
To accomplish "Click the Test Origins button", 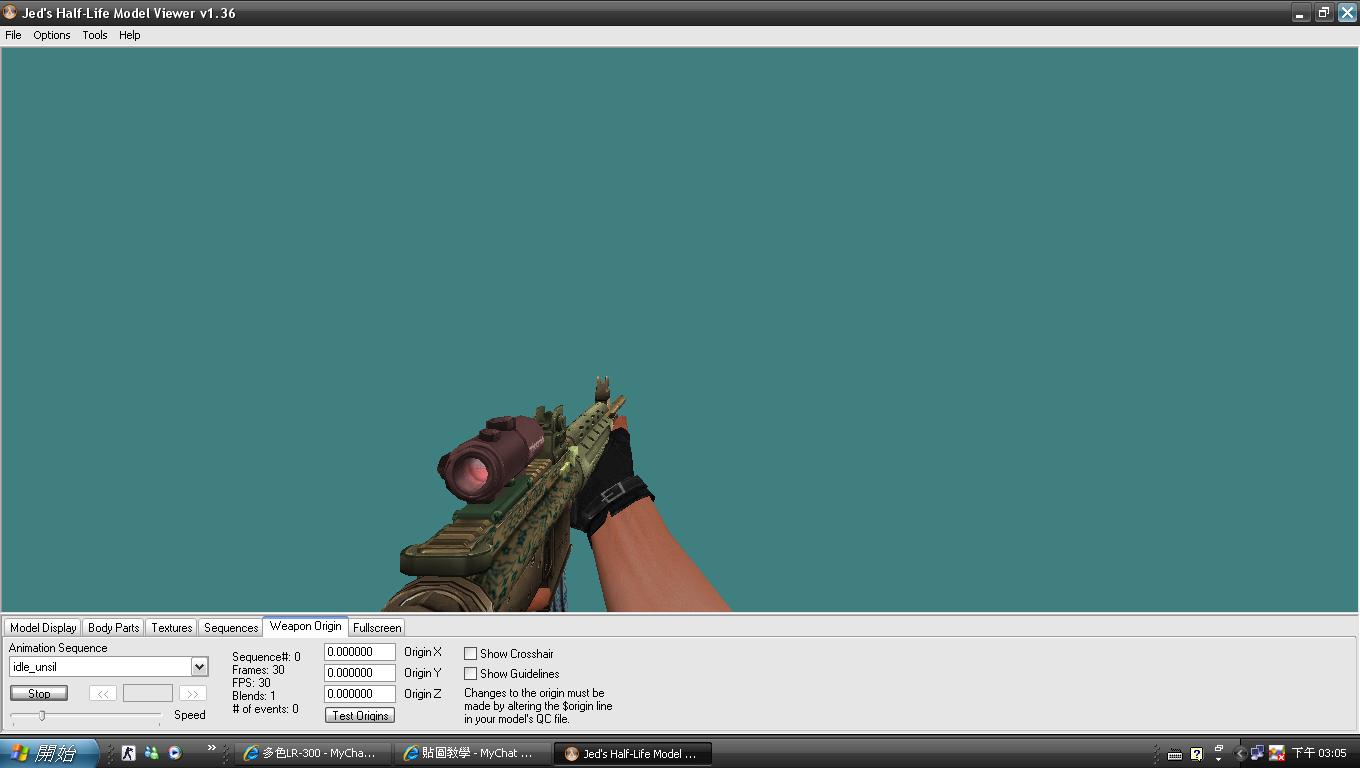I will click(x=360, y=716).
